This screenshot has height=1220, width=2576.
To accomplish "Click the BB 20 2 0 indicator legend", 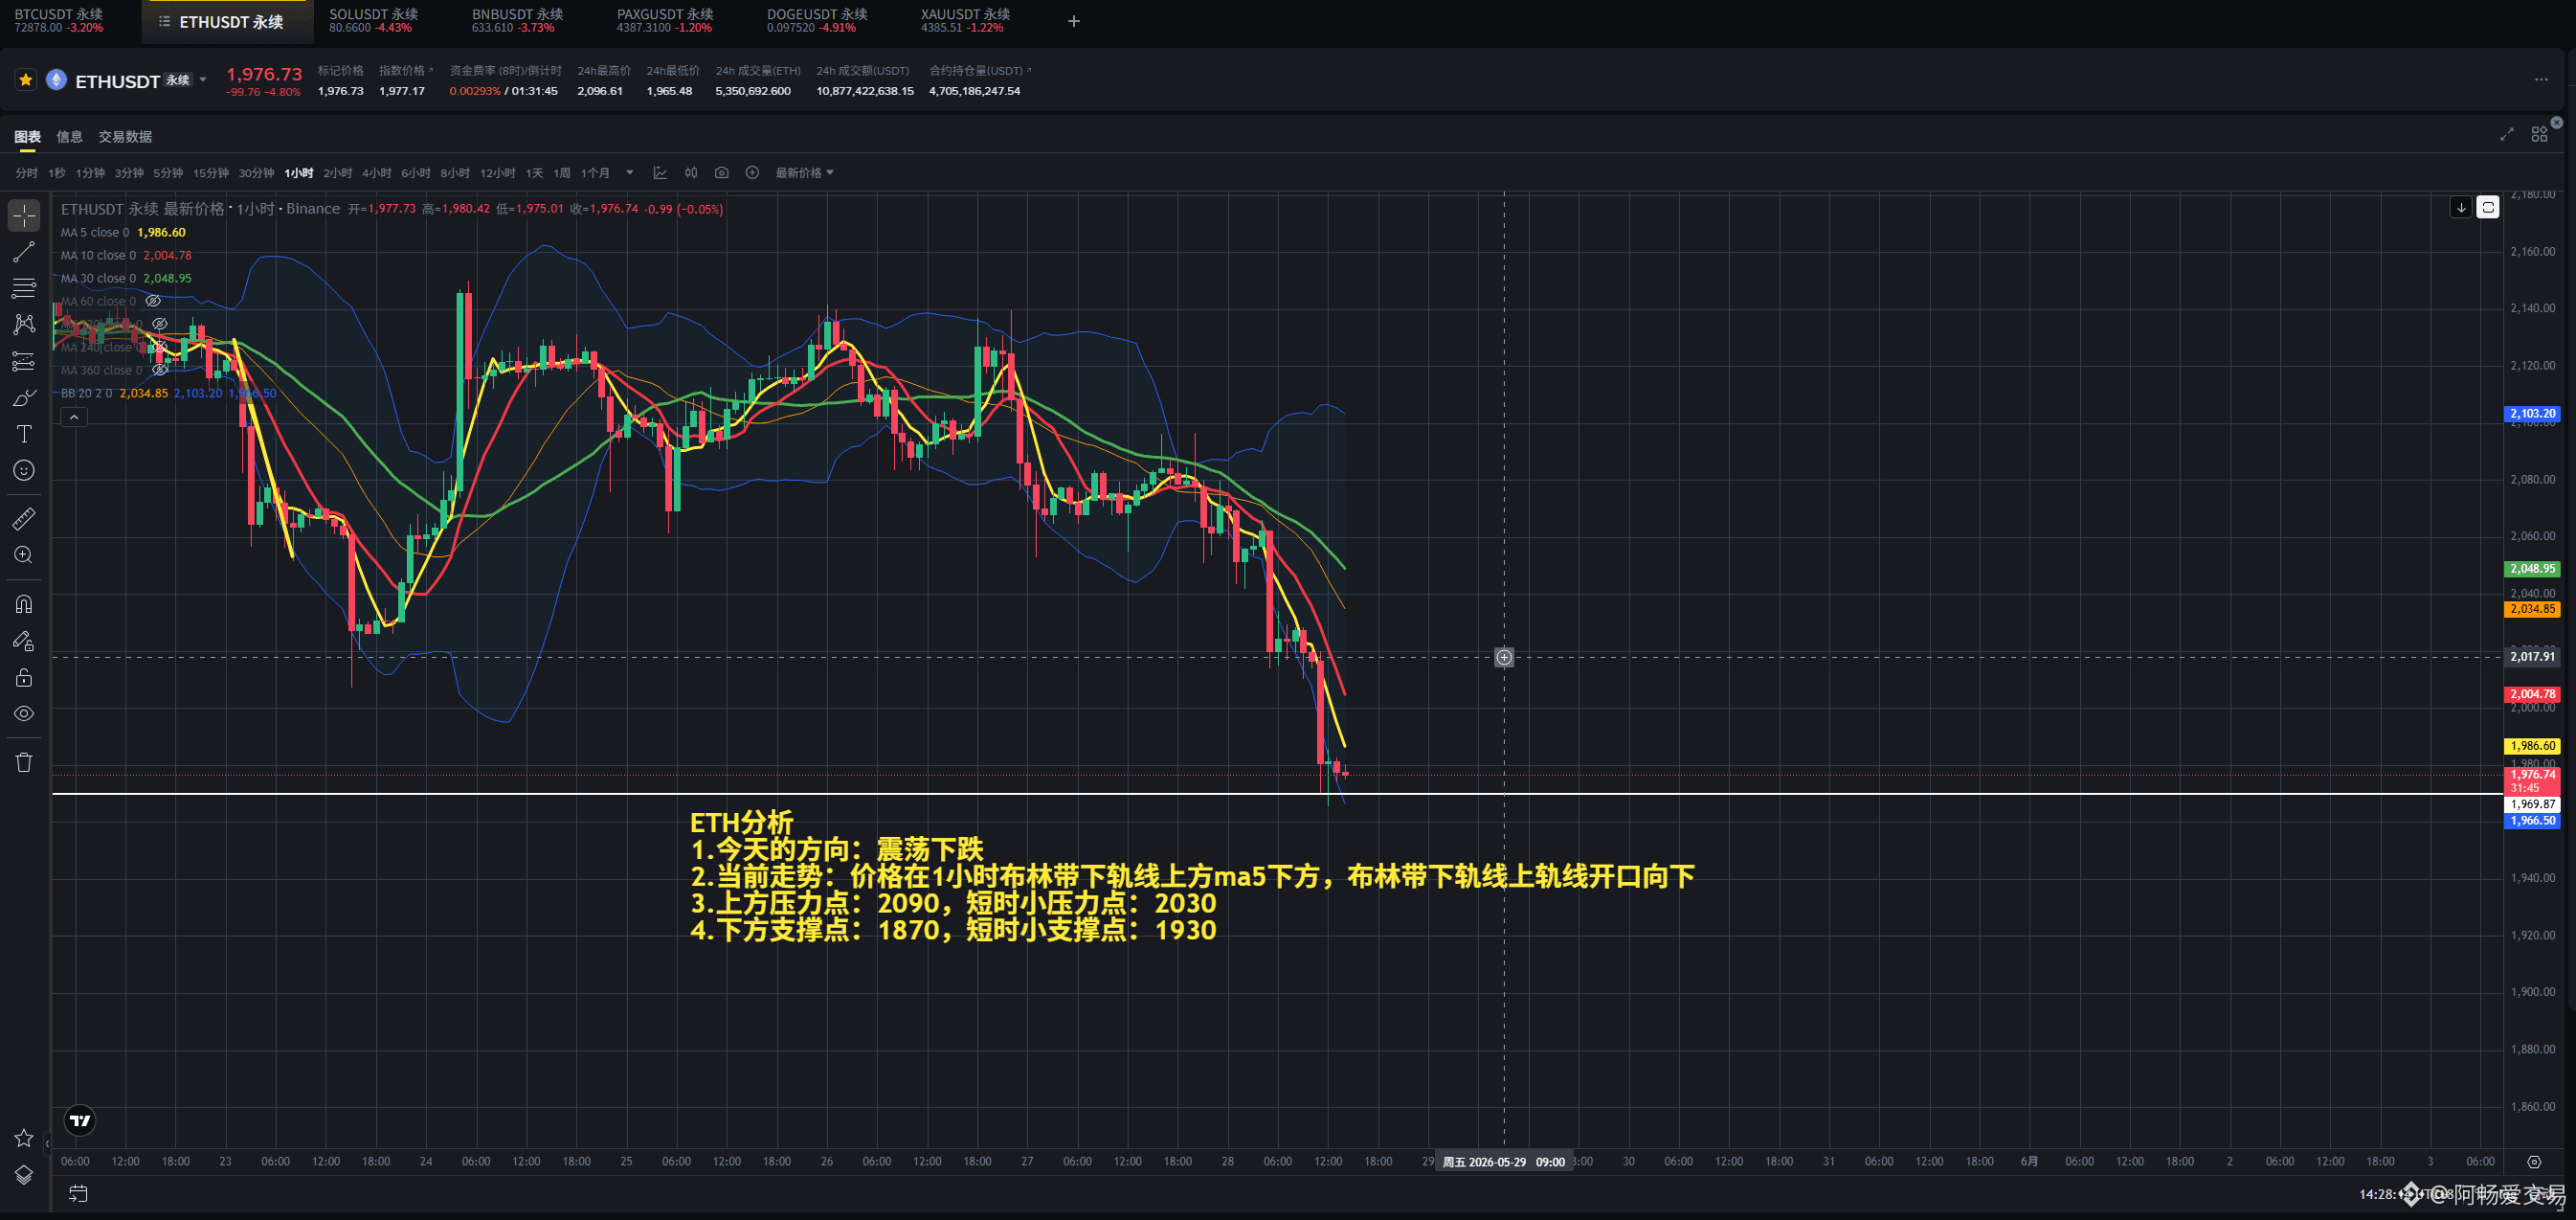I will click(168, 393).
